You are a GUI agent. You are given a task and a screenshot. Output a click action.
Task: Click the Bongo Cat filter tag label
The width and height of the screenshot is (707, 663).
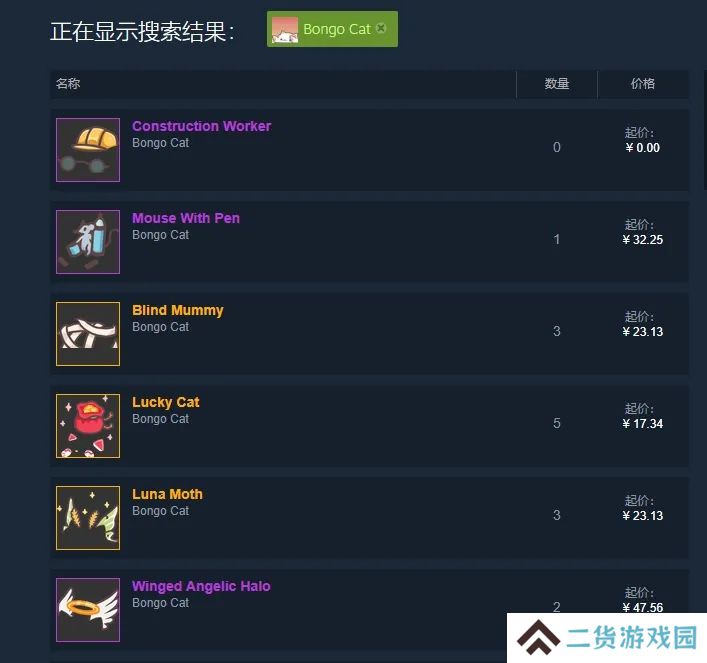click(337, 29)
